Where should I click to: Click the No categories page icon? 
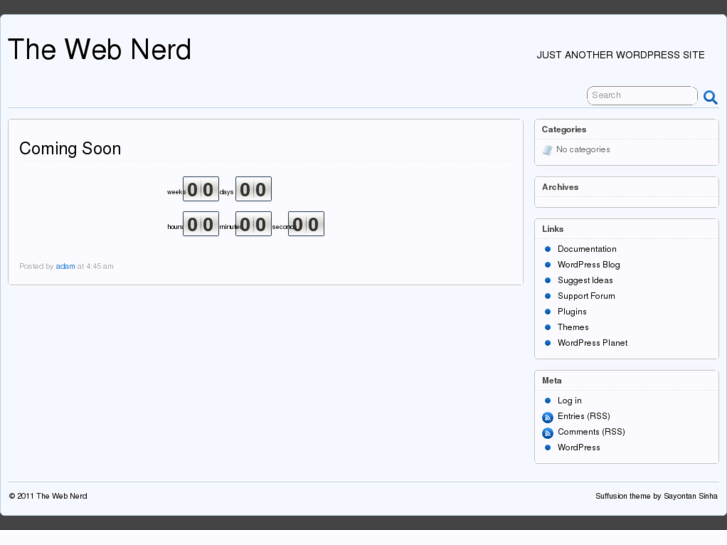pyautogui.click(x=548, y=150)
